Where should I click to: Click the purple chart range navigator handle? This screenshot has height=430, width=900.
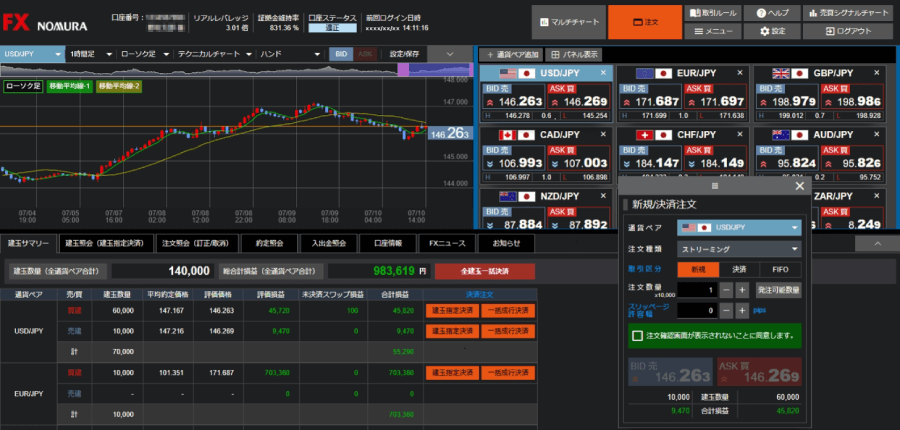(403, 69)
